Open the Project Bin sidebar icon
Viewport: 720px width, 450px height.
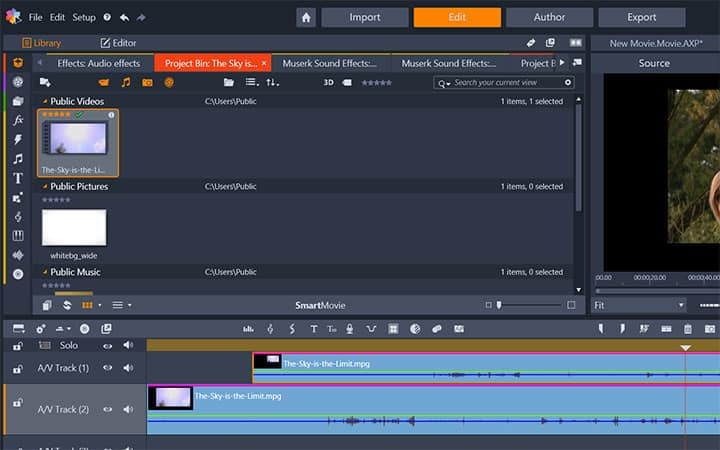(18, 62)
